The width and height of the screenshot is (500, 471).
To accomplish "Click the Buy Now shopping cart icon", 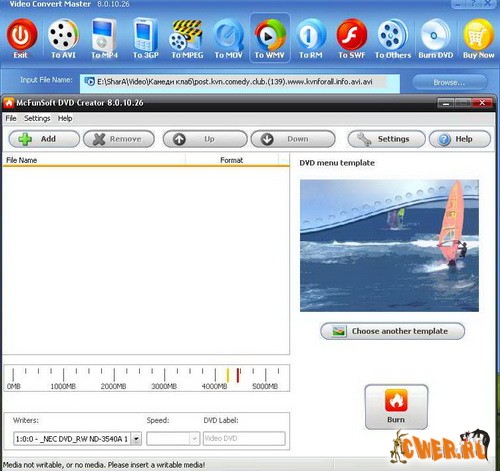I will click(478, 35).
